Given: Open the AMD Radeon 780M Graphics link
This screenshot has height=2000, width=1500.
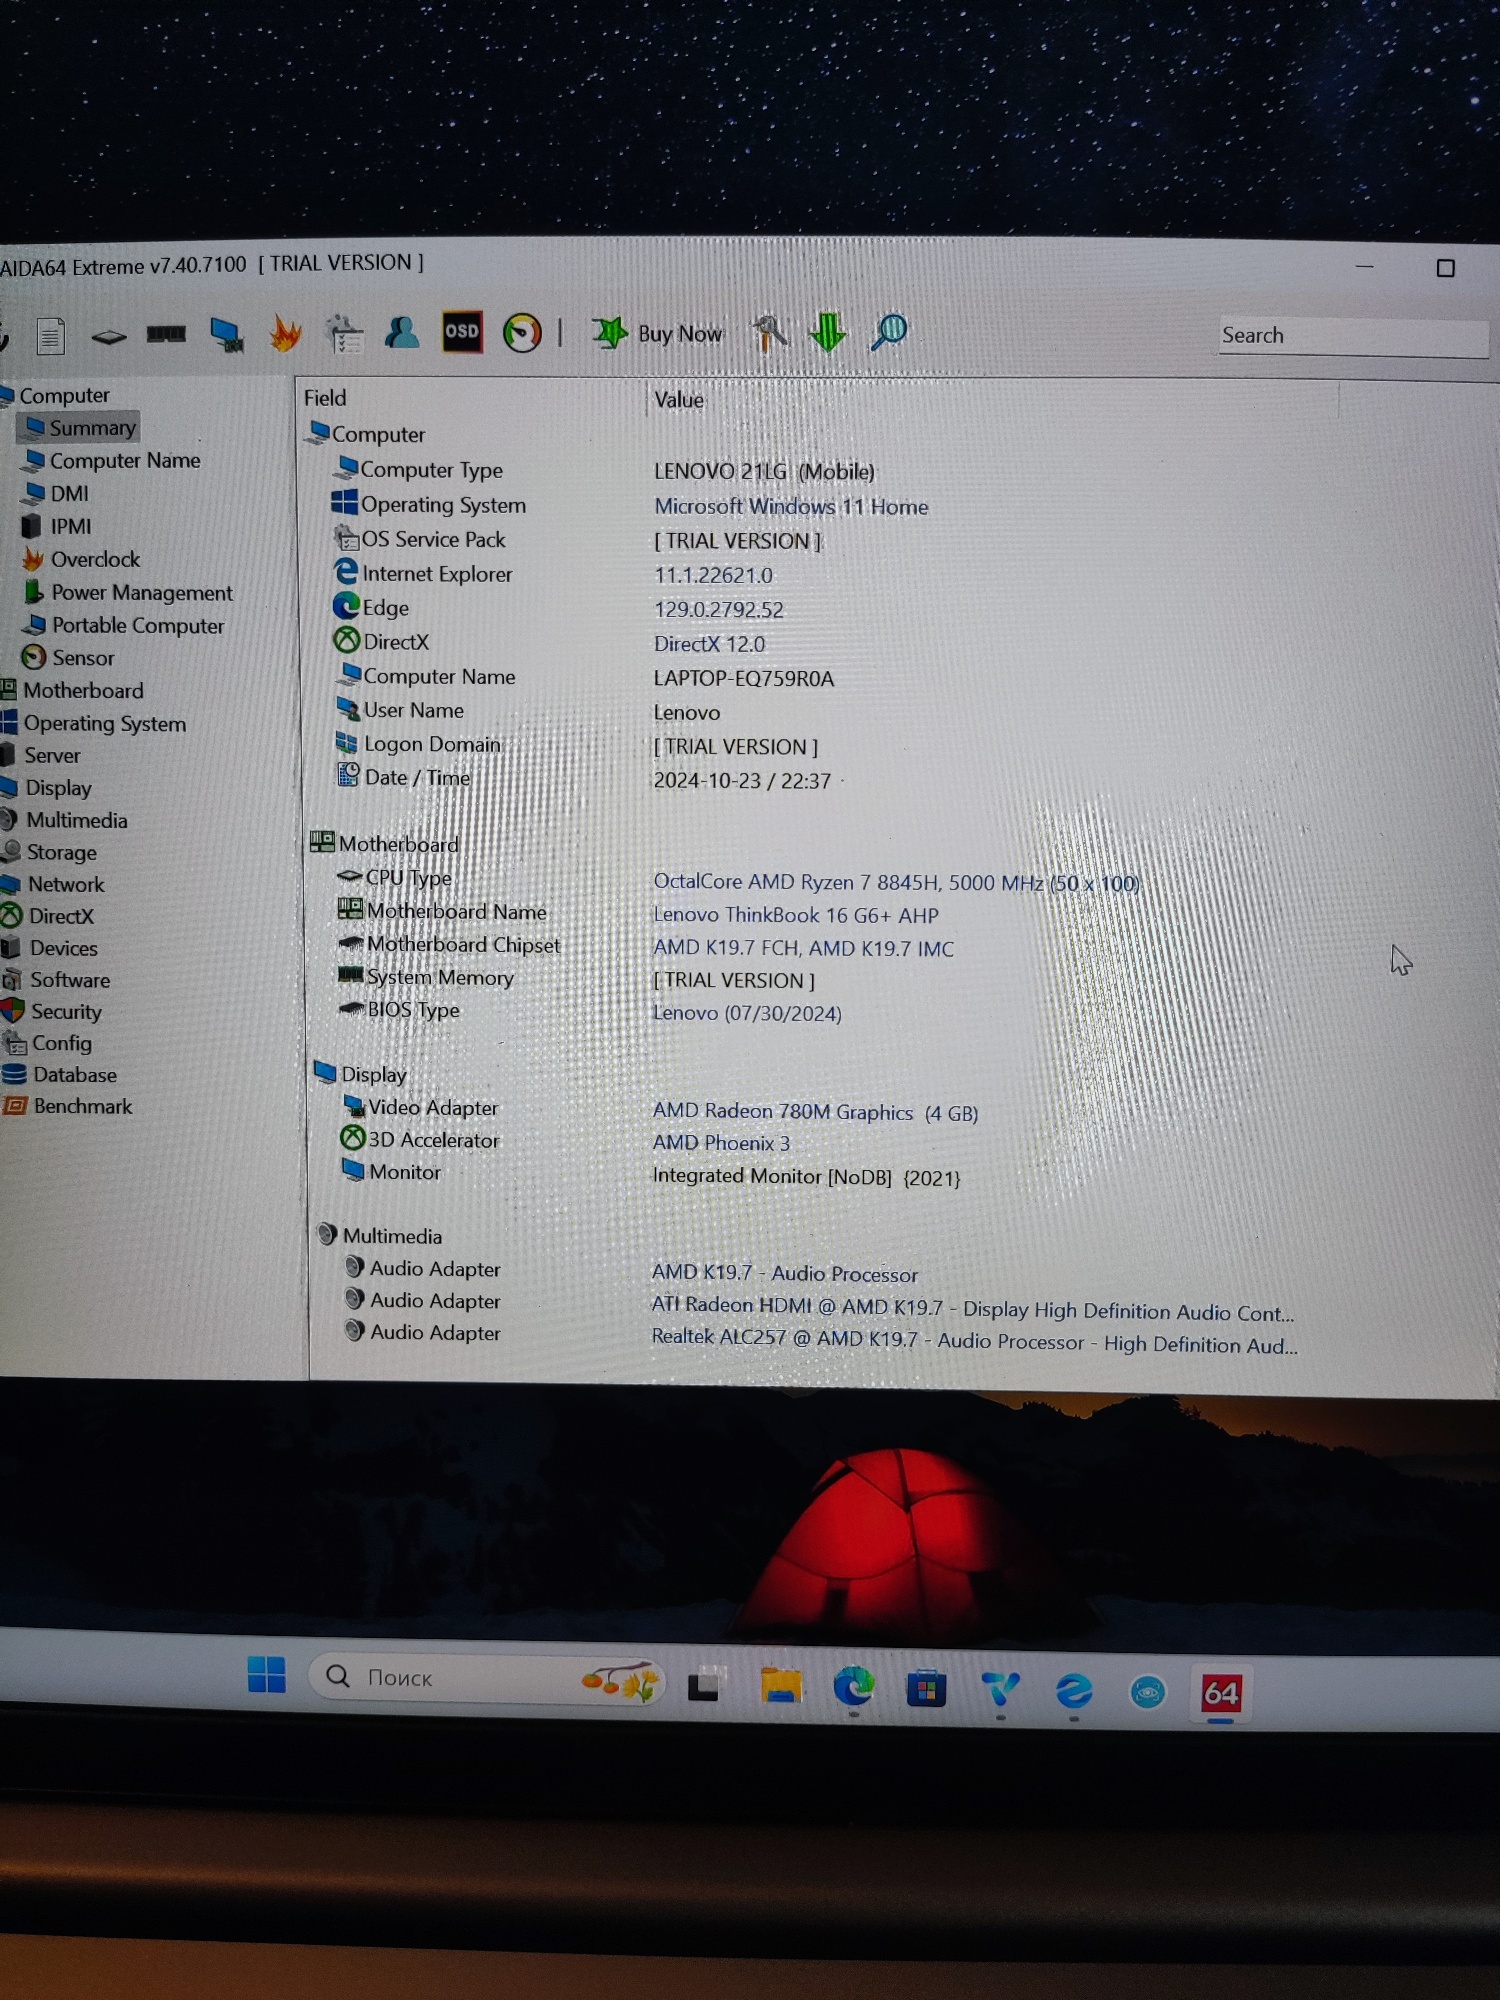Looking at the screenshot, I should 815,1112.
